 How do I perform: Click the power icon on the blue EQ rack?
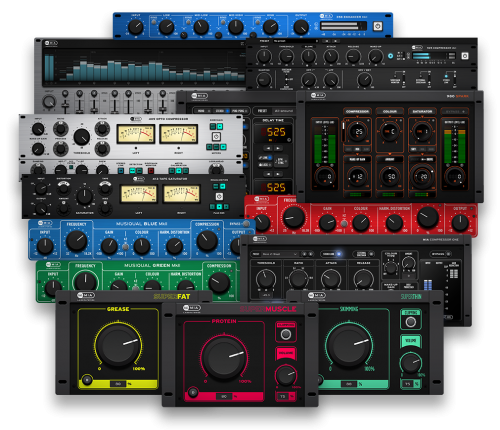(377, 26)
